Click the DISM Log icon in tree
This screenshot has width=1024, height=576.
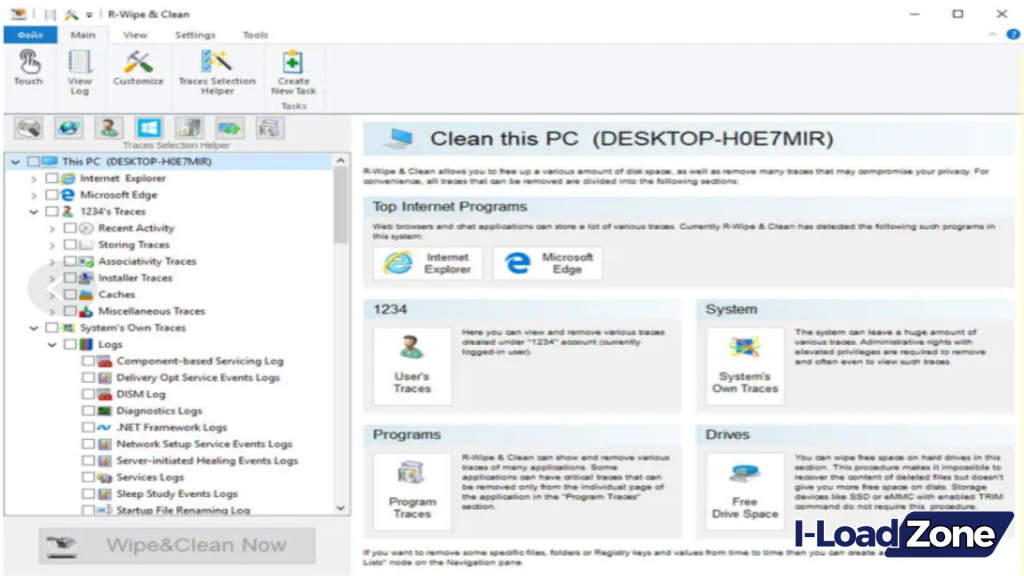coord(104,394)
